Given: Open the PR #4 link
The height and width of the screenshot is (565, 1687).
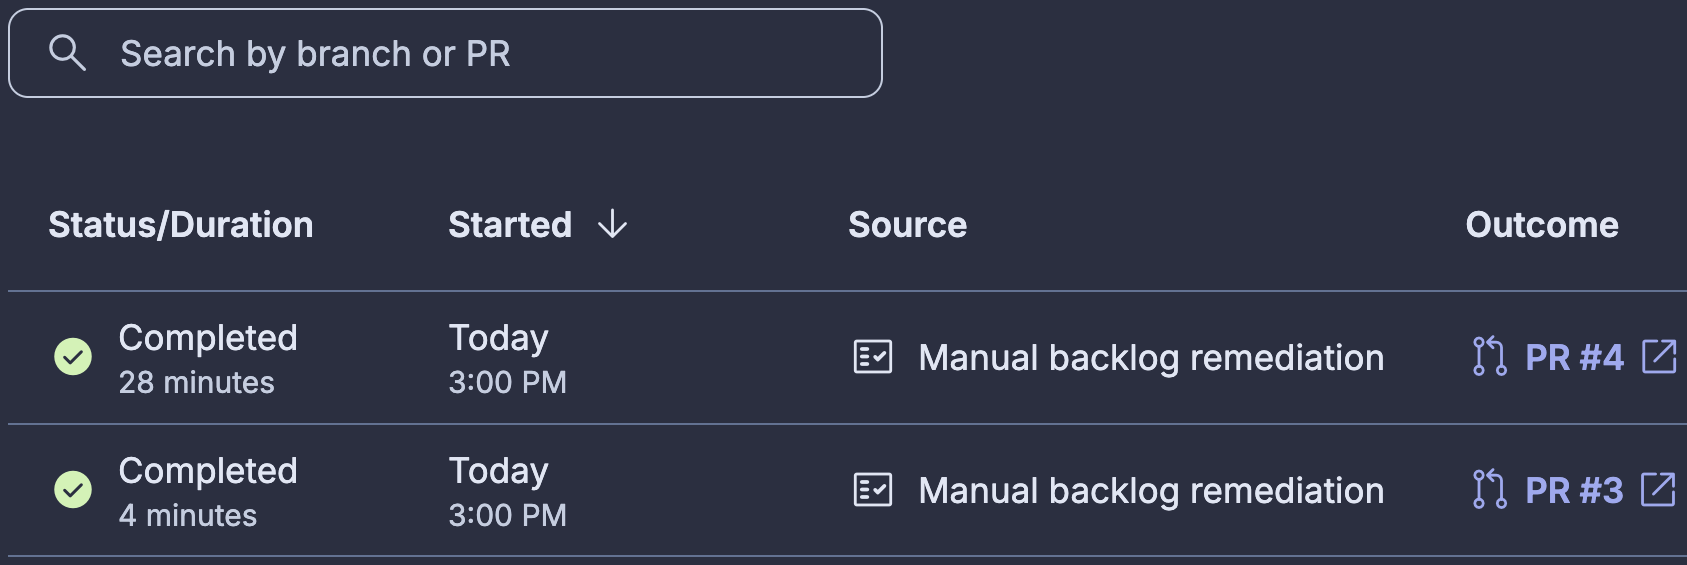Looking at the screenshot, I should (1574, 357).
